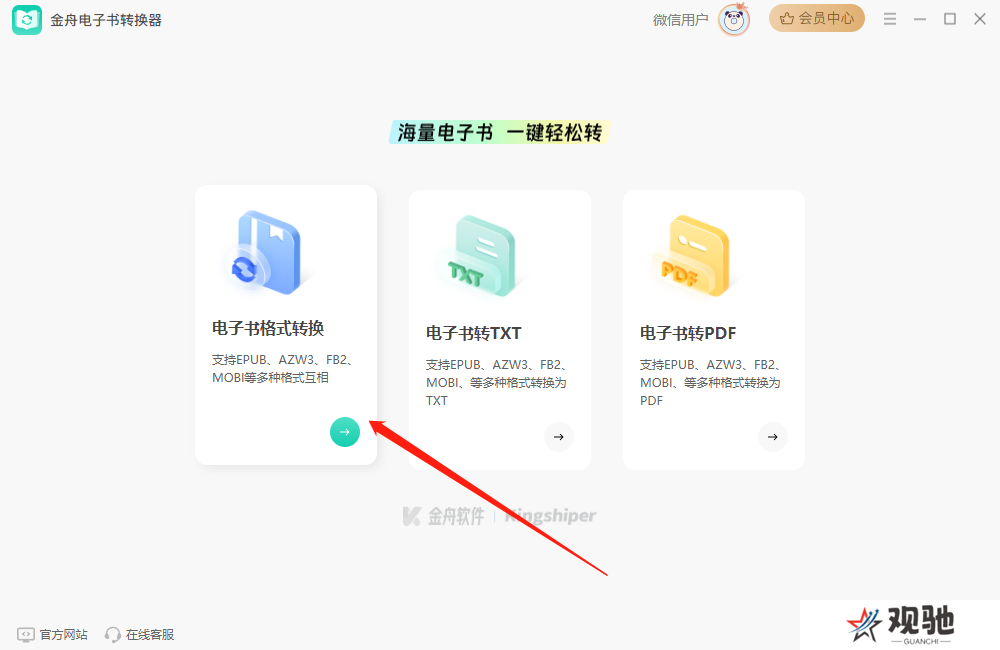Click the arrow button on 电子书转TXT card
The image size is (1000, 650).
click(559, 437)
